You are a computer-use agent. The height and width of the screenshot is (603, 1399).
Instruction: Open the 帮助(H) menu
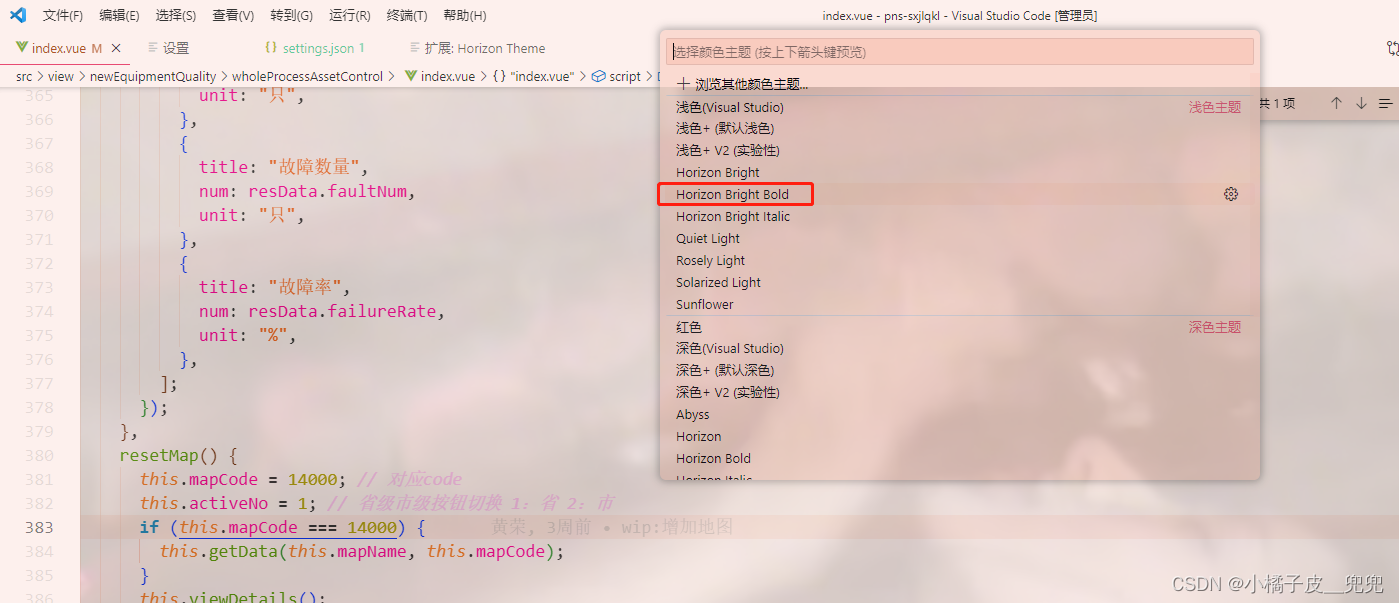[x=465, y=16]
